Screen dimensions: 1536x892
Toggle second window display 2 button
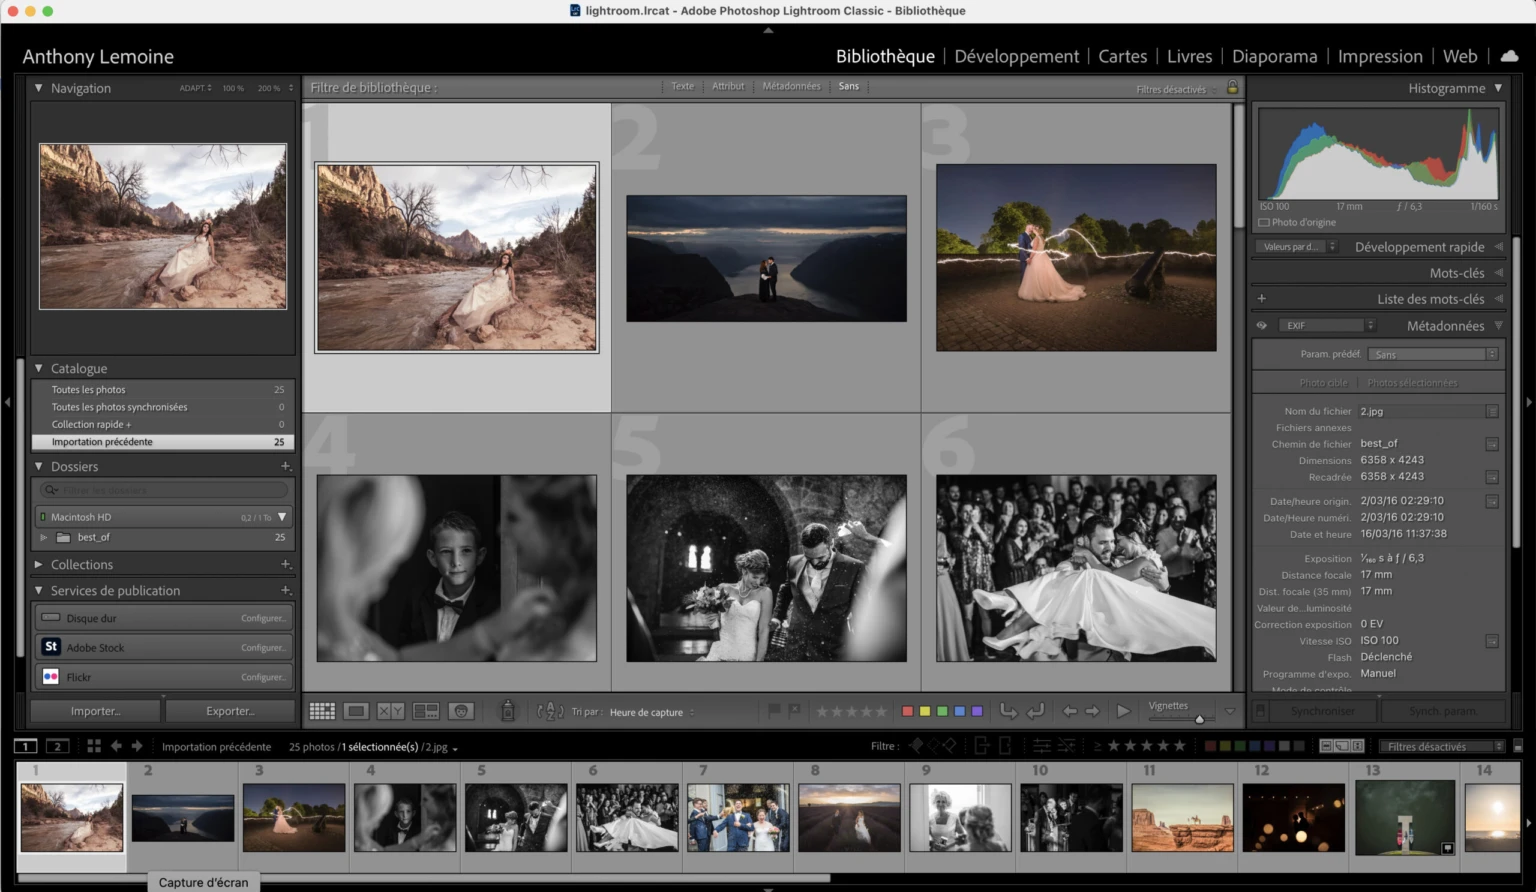tap(57, 746)
